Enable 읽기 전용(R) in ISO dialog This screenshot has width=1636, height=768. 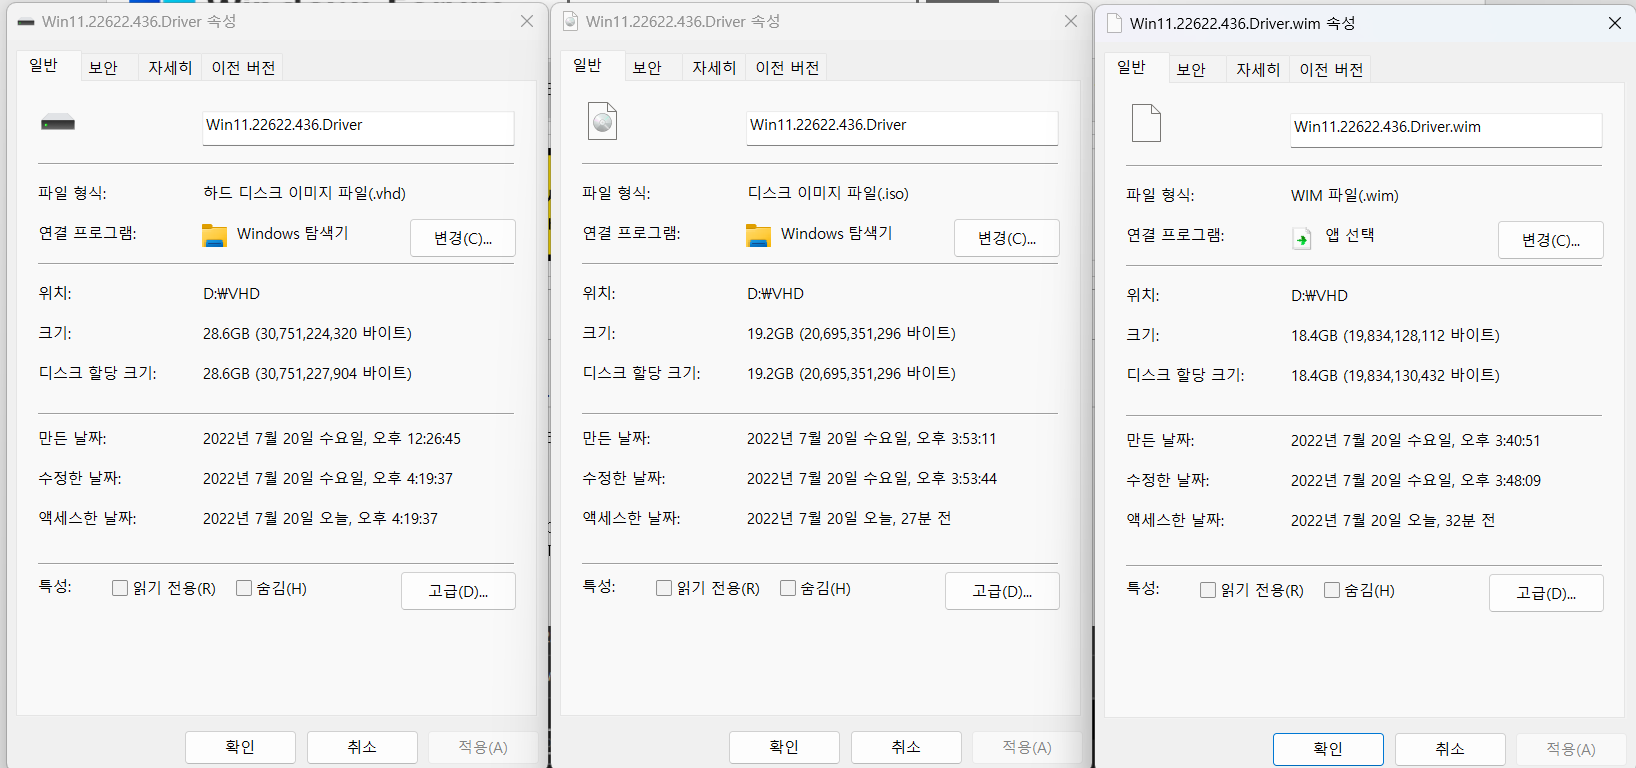click(x=664, y=588)
